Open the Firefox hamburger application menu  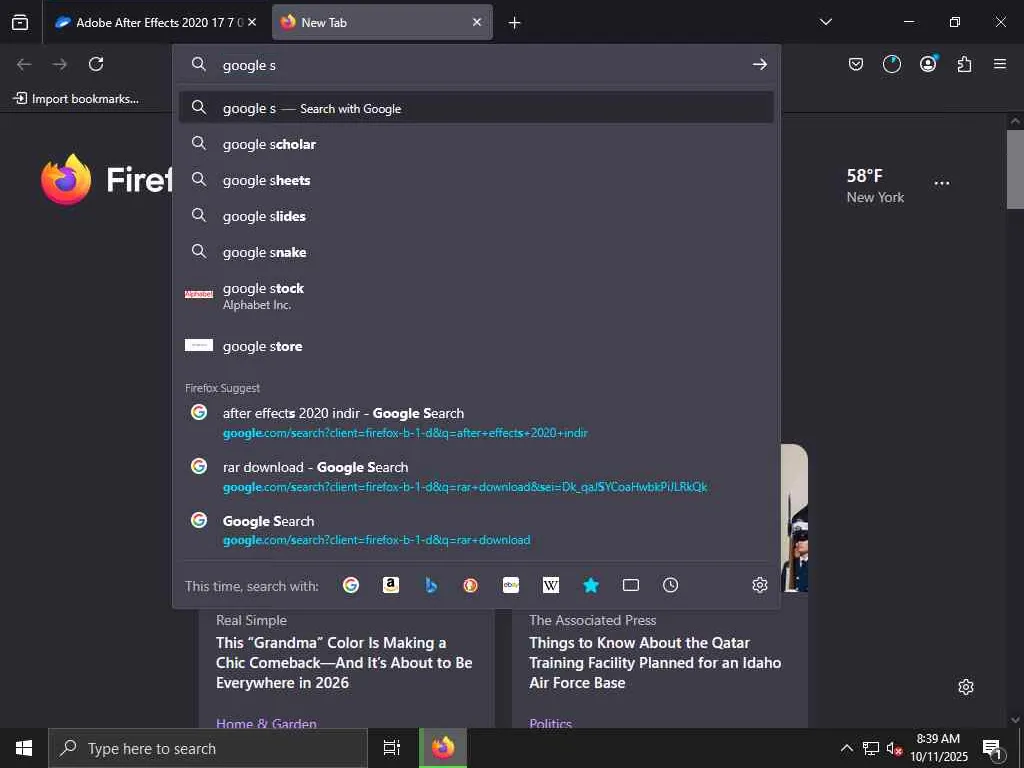(1000, 64)
